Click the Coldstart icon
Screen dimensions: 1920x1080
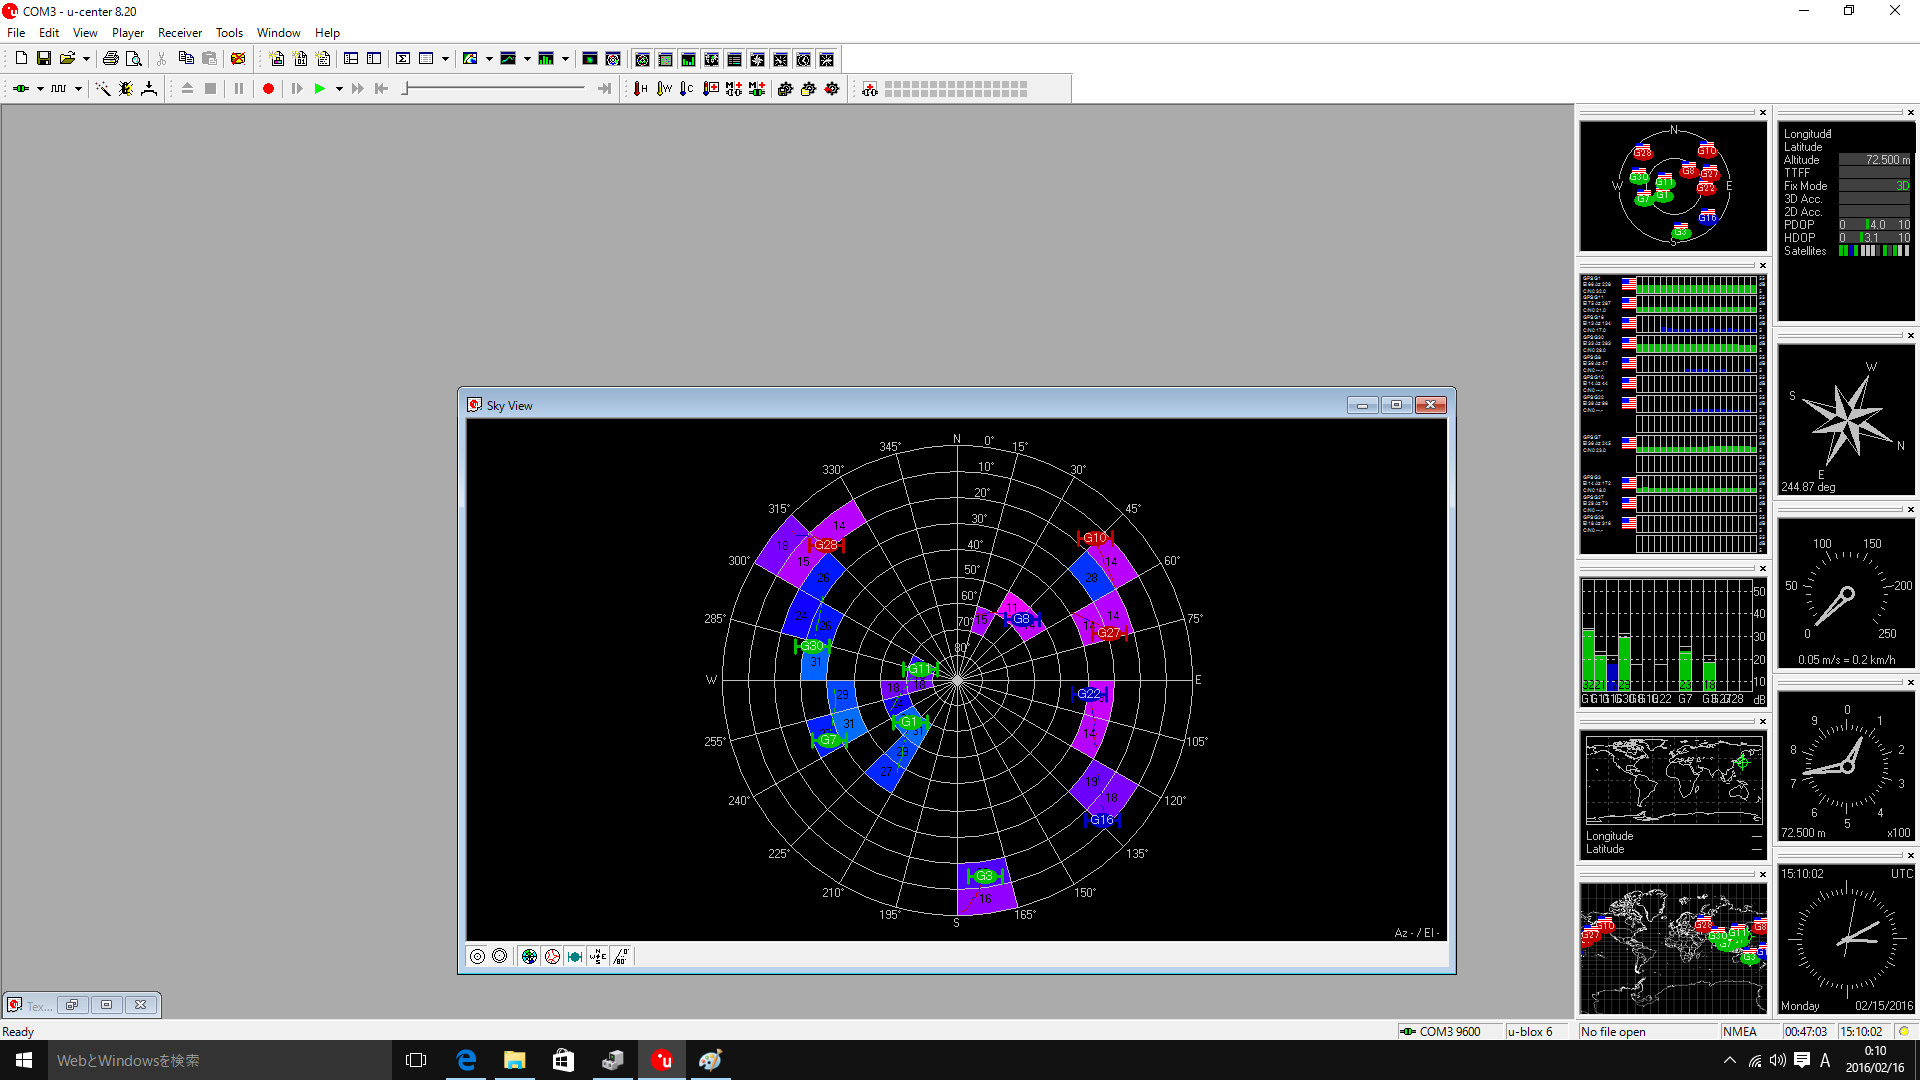pyautogui.click(x=687, y=89)
